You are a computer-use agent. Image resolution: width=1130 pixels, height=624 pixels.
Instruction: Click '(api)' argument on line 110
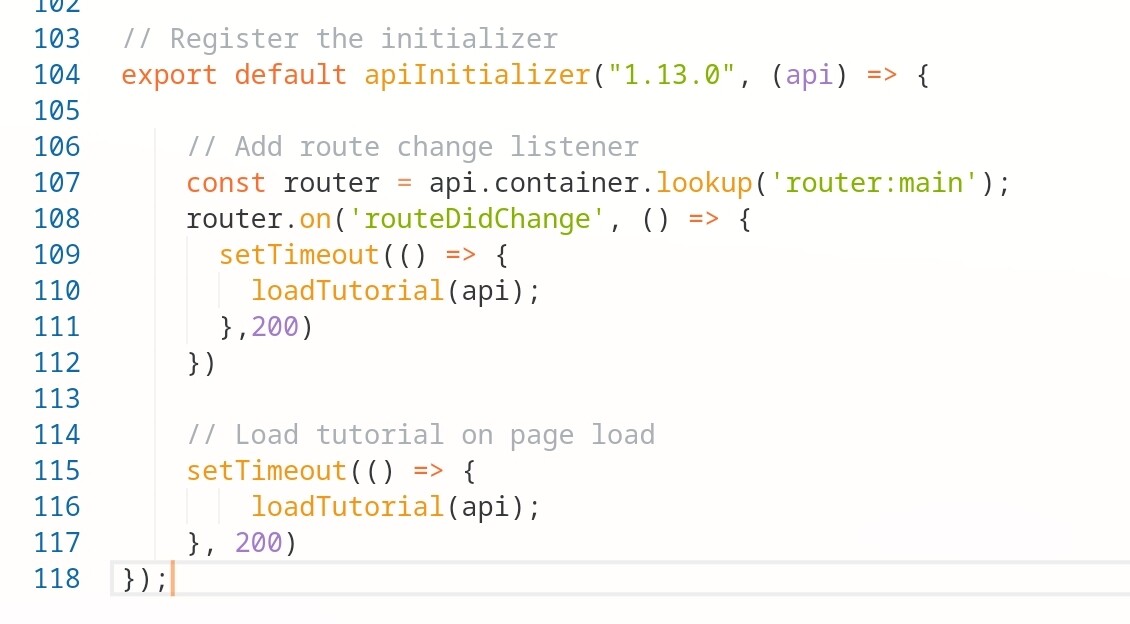pos(485,291)
